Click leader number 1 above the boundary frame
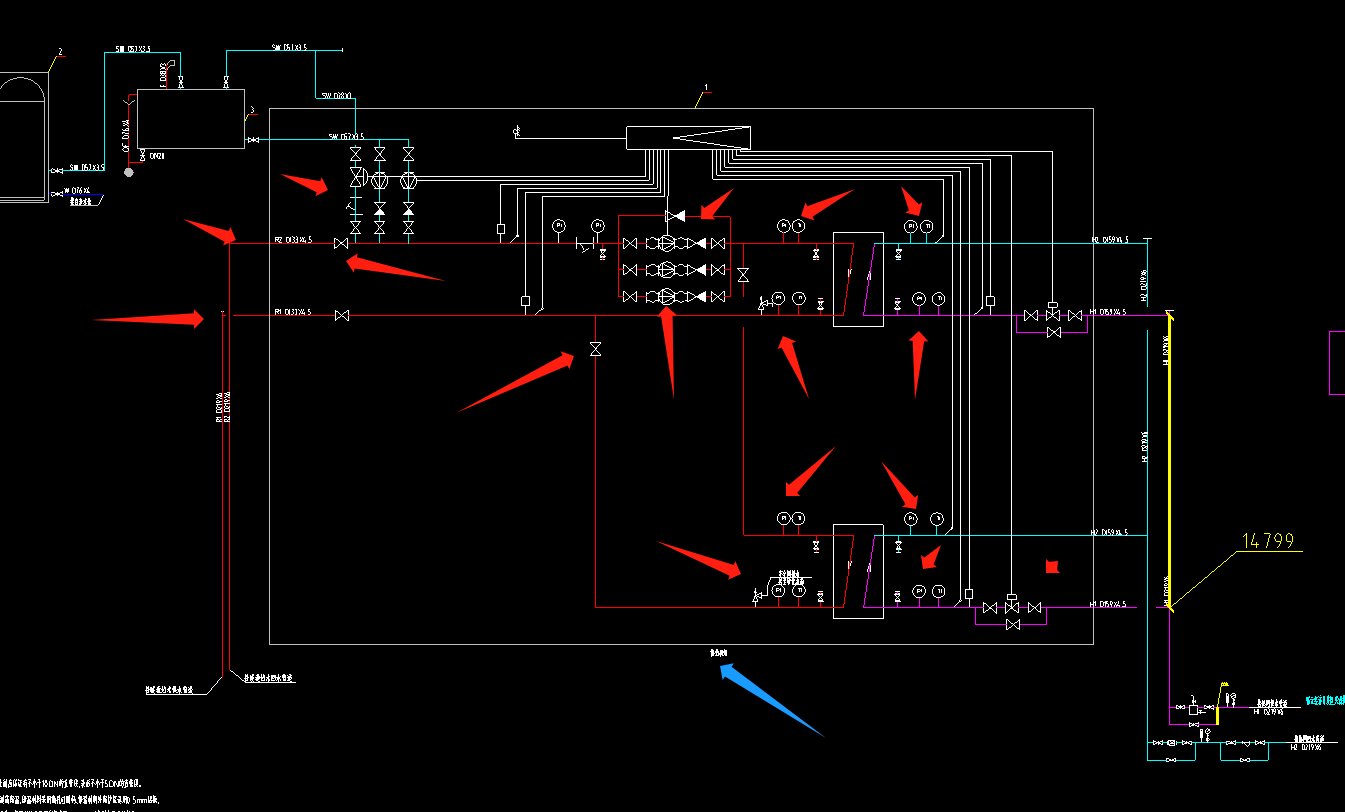1345x812 pixels. [x=706, y=88]
